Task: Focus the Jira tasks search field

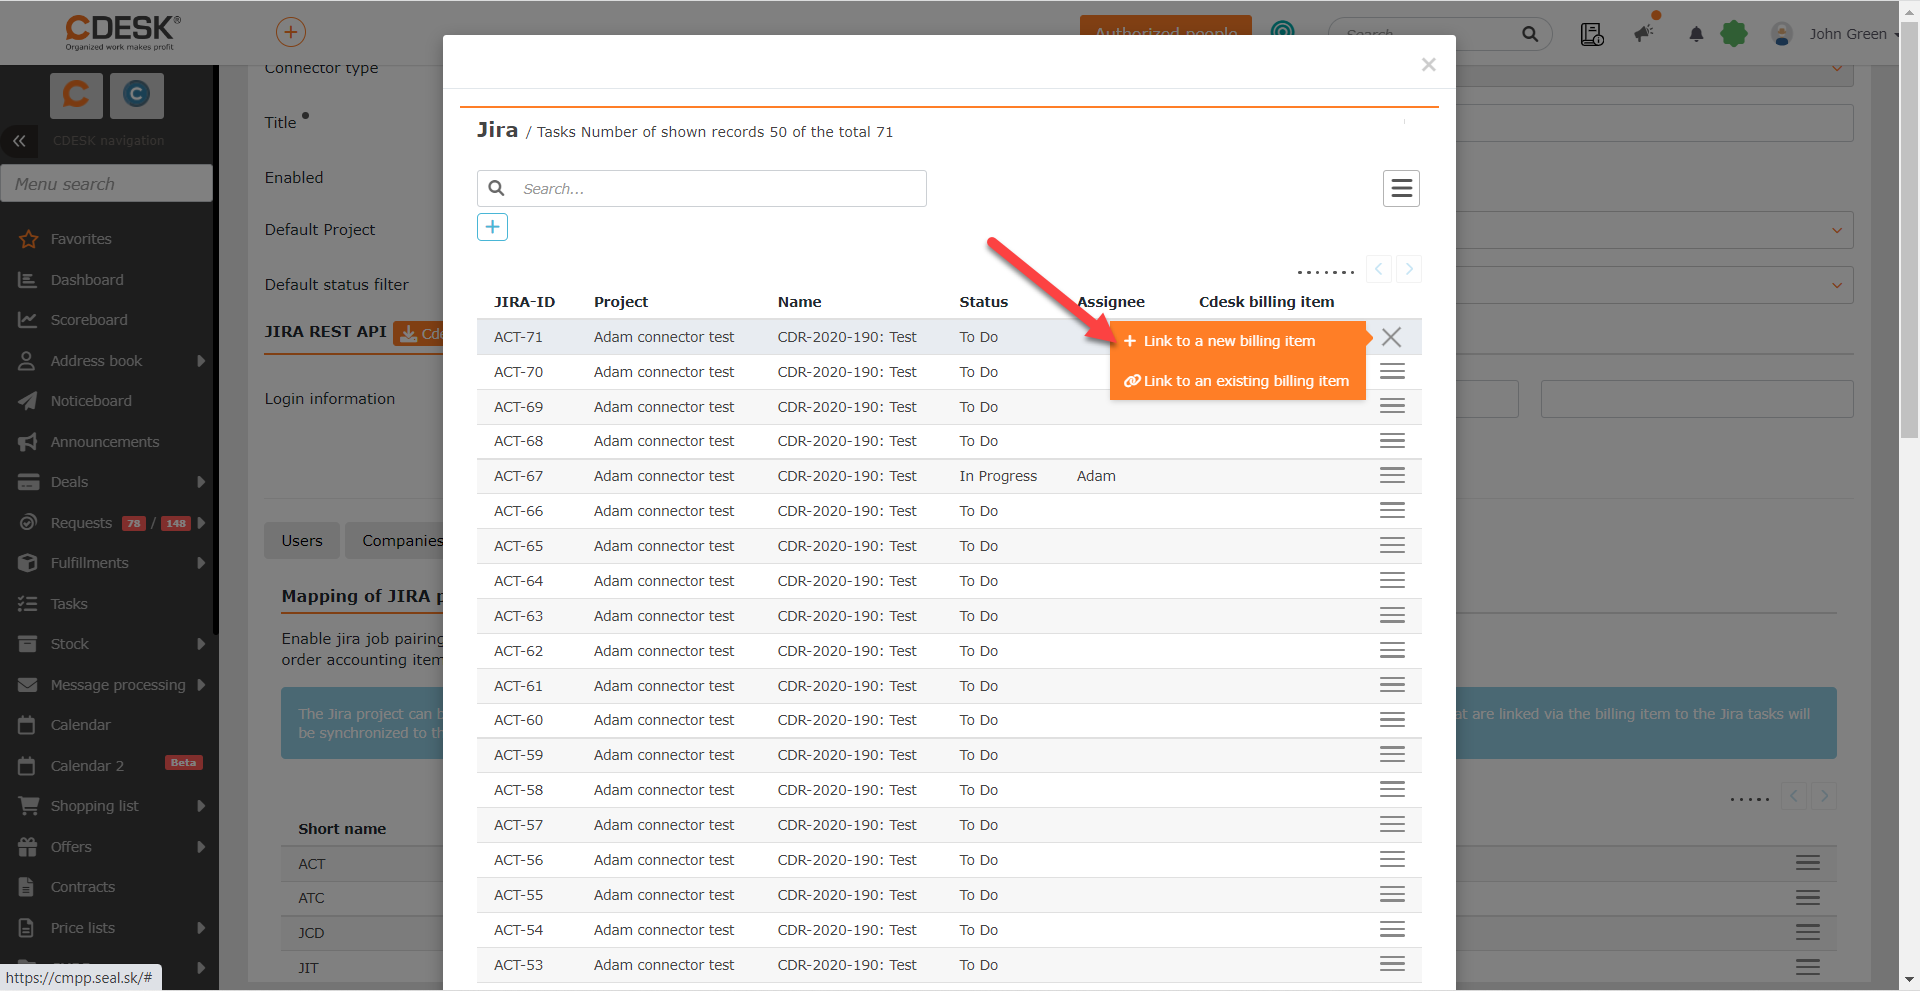Action: click(x=702, y=188)
